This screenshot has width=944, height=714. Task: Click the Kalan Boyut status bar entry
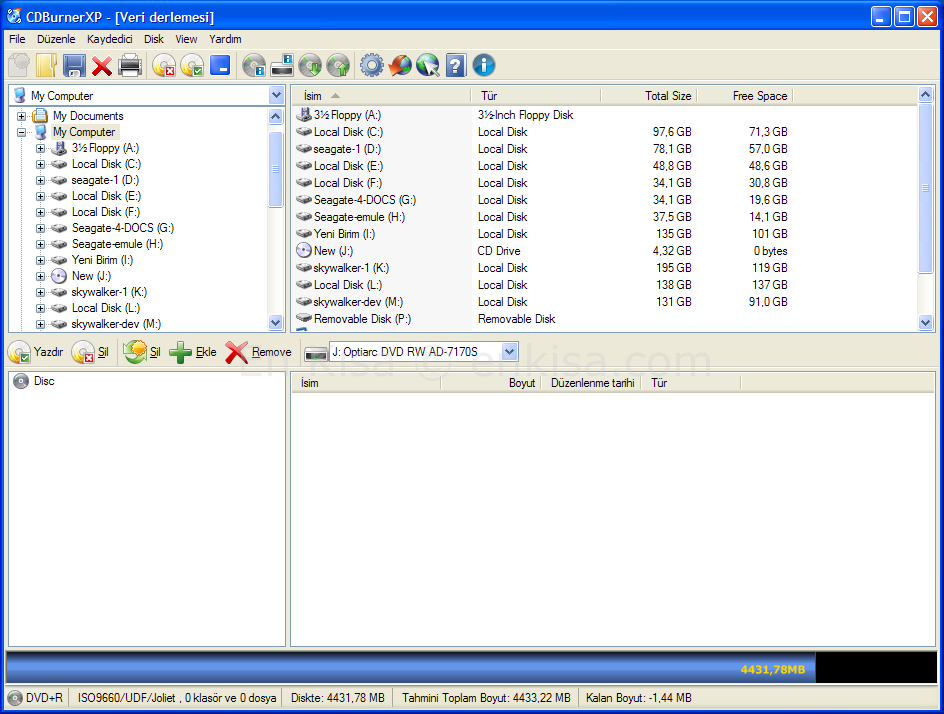click(x=638, y=698)
